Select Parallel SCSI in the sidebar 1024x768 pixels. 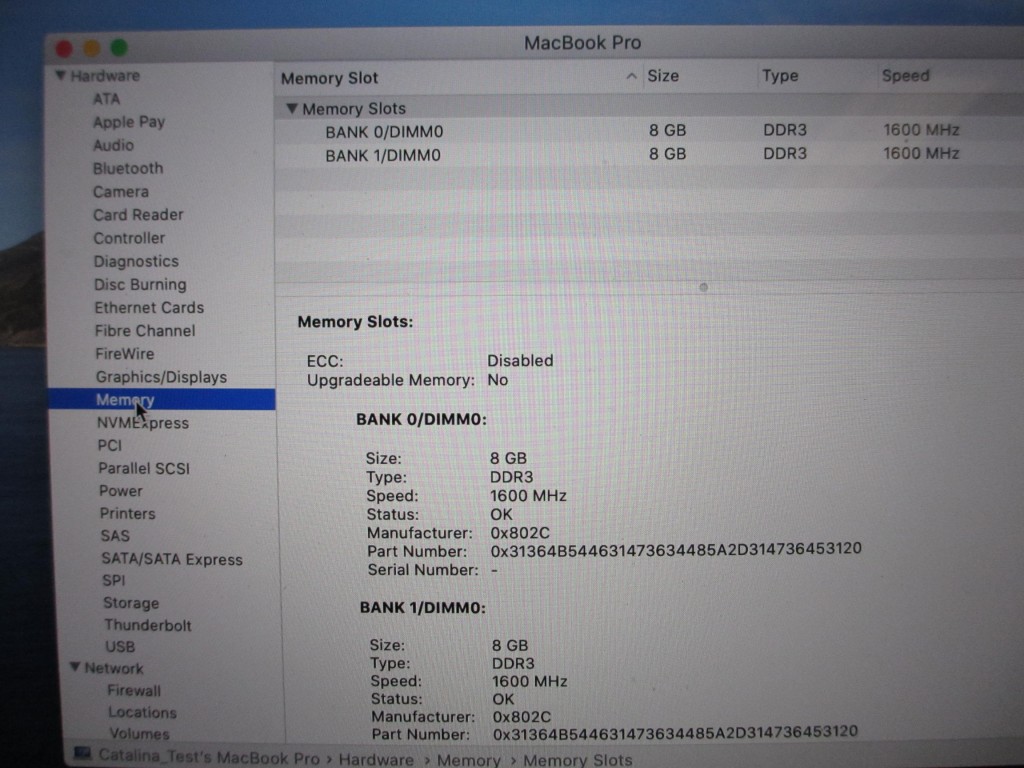(x=144, y=468)
